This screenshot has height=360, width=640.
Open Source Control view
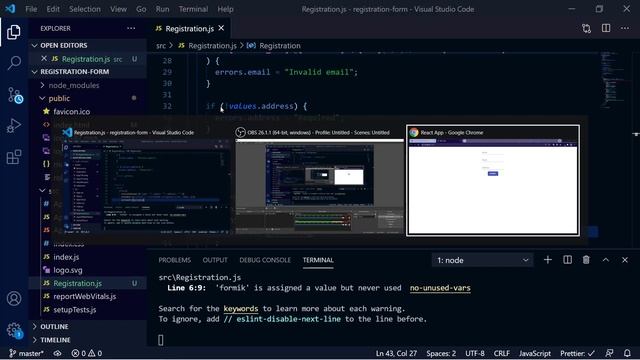pyautogui.click(x=15, y=95)
